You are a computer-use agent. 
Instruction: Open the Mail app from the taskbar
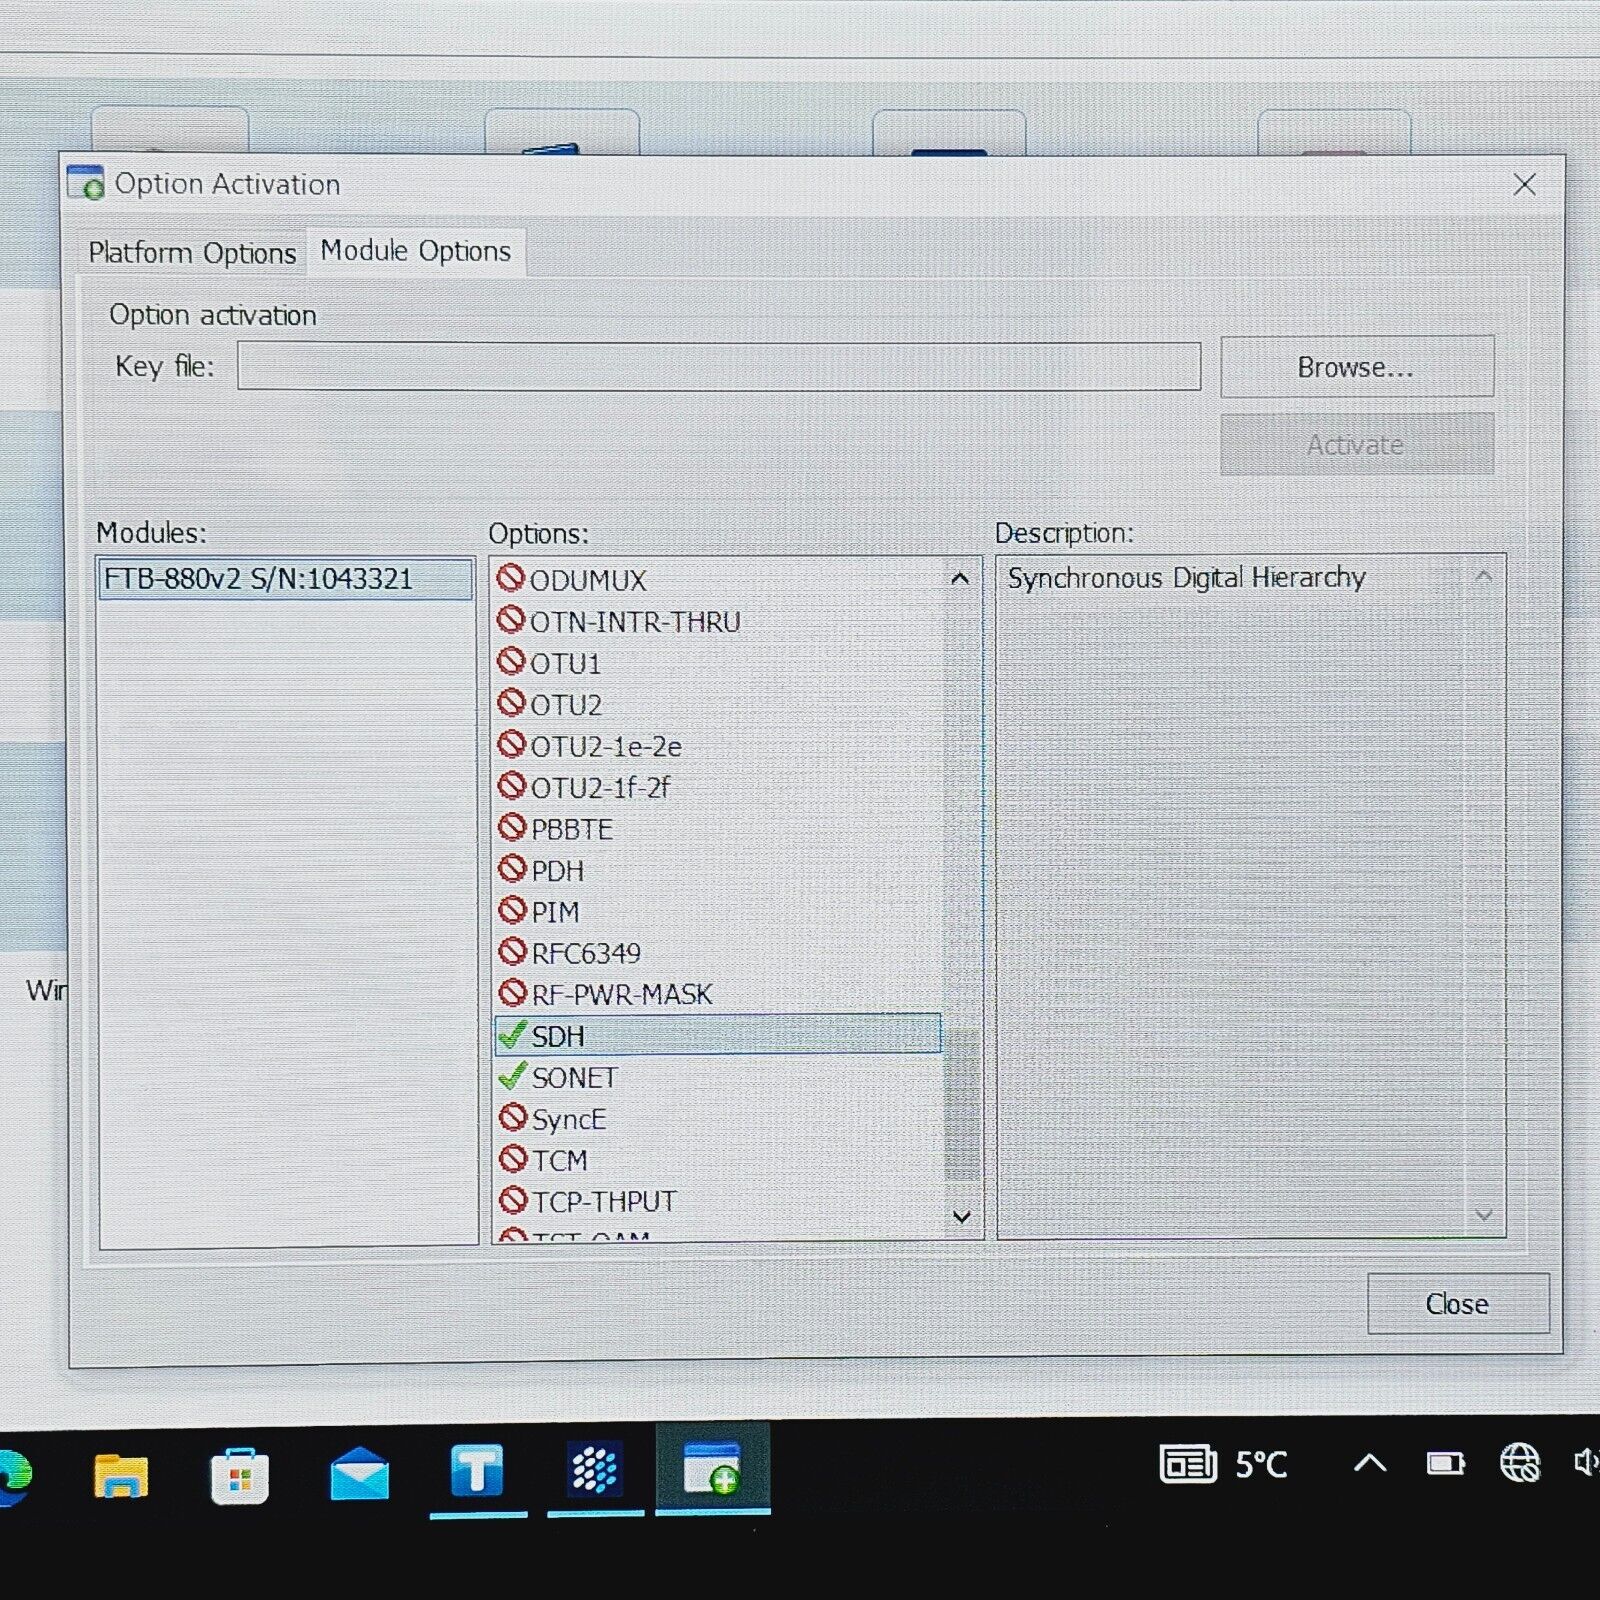(x=359, y=1475)
